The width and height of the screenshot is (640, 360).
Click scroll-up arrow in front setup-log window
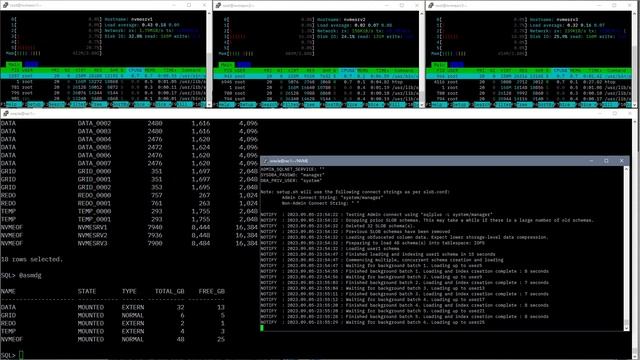point(627,169)
